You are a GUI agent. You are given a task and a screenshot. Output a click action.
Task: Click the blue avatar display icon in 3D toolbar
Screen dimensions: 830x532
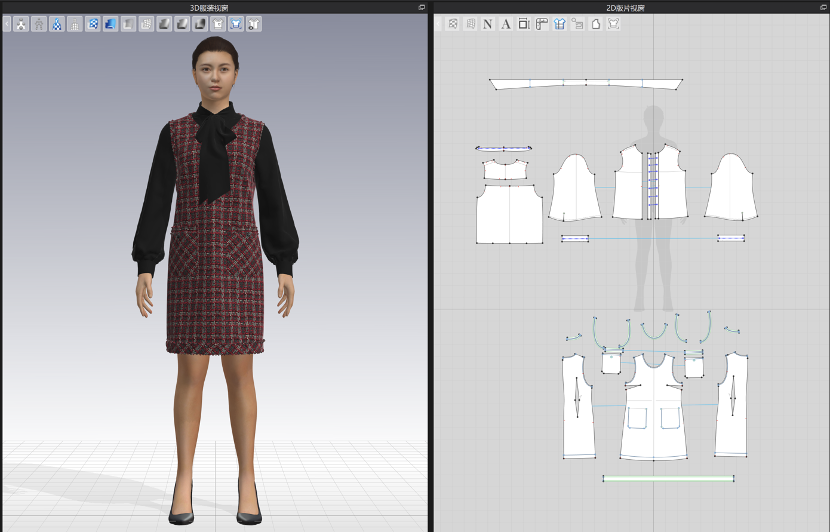(x=57, y=24)
